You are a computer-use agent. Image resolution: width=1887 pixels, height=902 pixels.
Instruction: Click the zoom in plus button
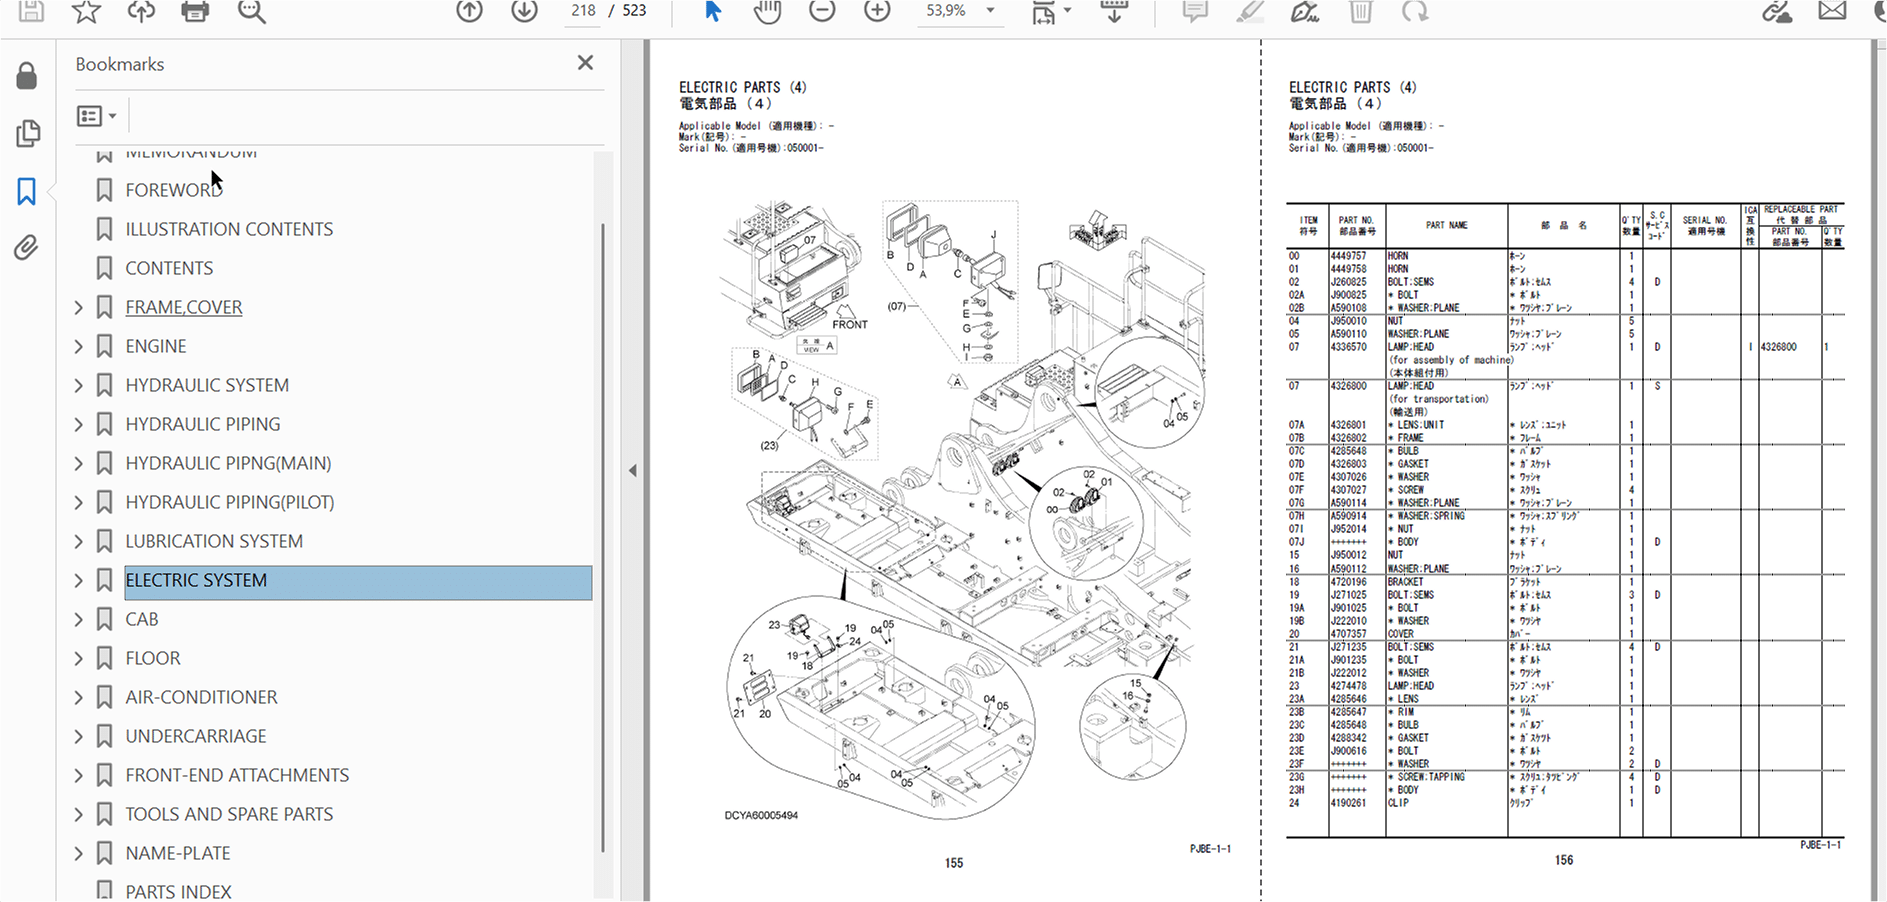pyautogui.click(x=877, y=11)
